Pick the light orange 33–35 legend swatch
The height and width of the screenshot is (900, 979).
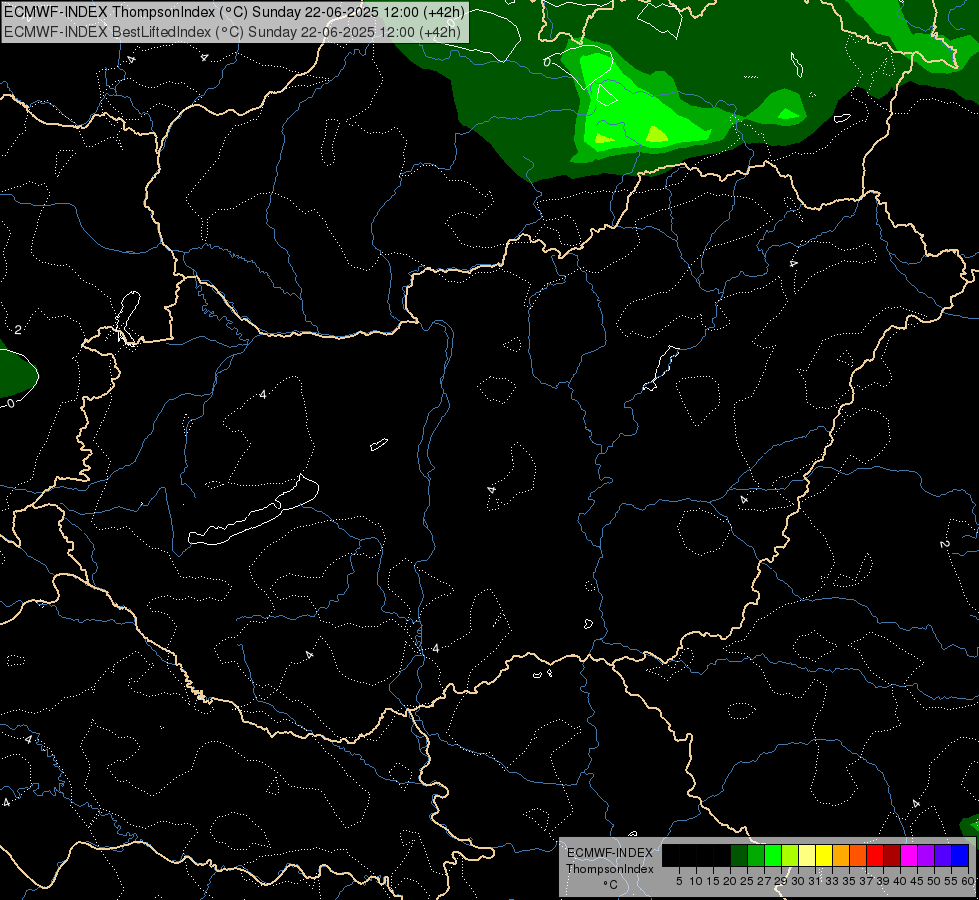pyautogui.click(x=840, y=855)
